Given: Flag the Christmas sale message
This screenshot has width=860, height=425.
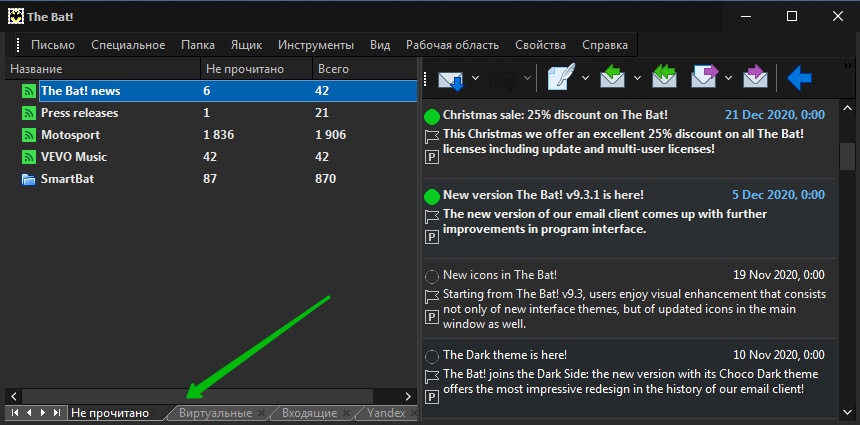Looking at the screenshot, I should (x=432, y=137).
